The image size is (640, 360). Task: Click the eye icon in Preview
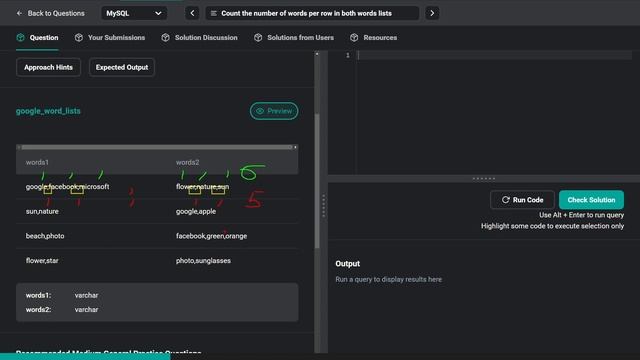tap(260, 111)
